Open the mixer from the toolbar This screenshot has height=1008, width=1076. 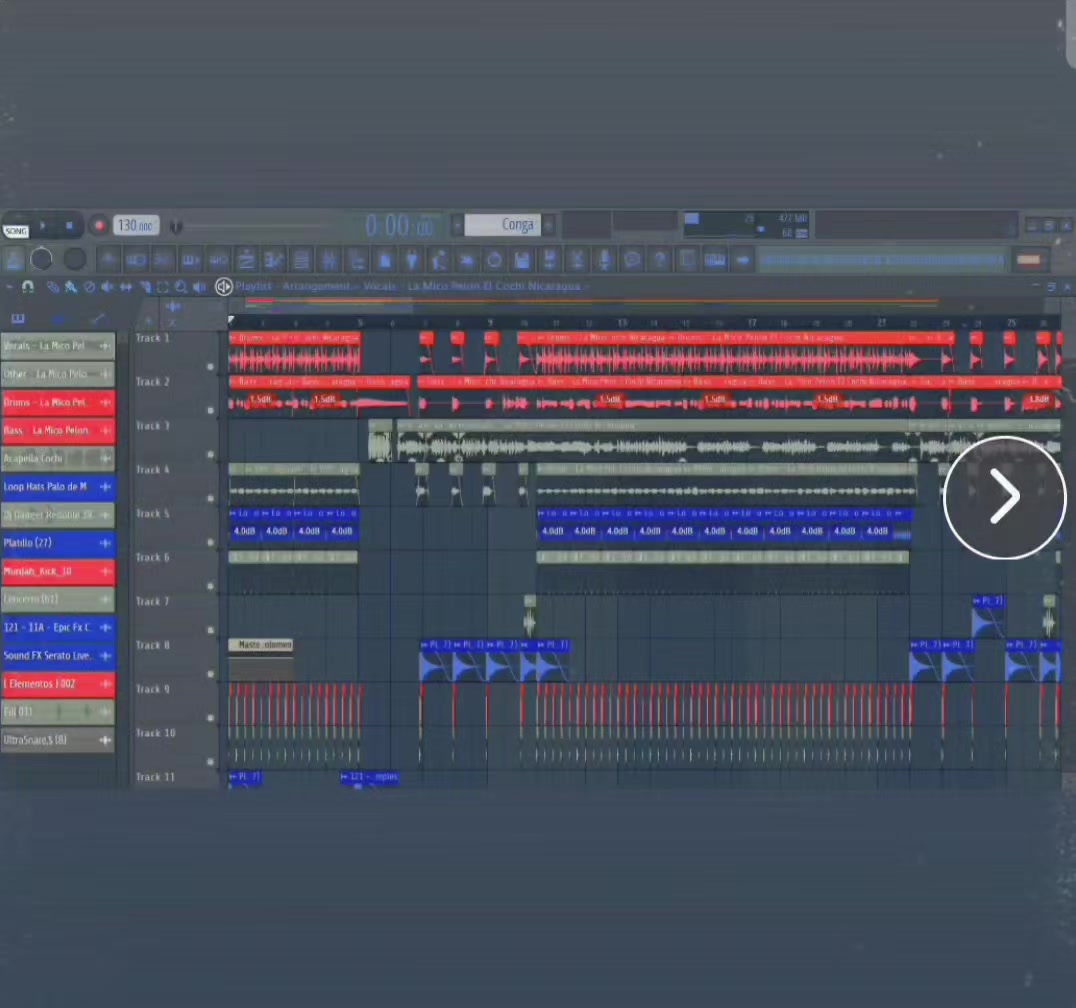click(x=329, y=260)
